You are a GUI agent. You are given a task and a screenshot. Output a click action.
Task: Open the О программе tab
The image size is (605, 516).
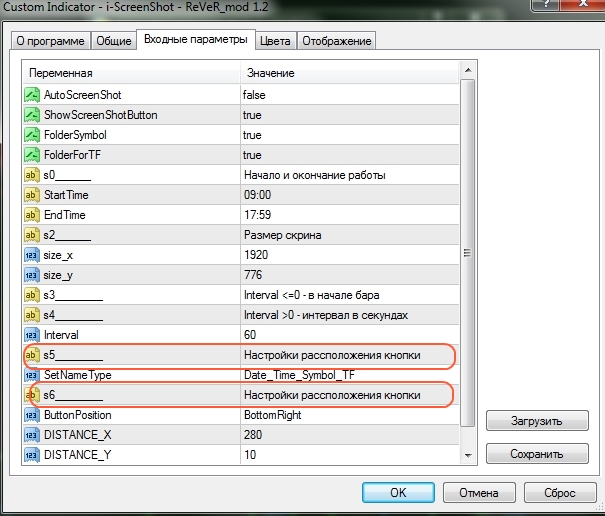pyautogui.click(x=51, y=41)
